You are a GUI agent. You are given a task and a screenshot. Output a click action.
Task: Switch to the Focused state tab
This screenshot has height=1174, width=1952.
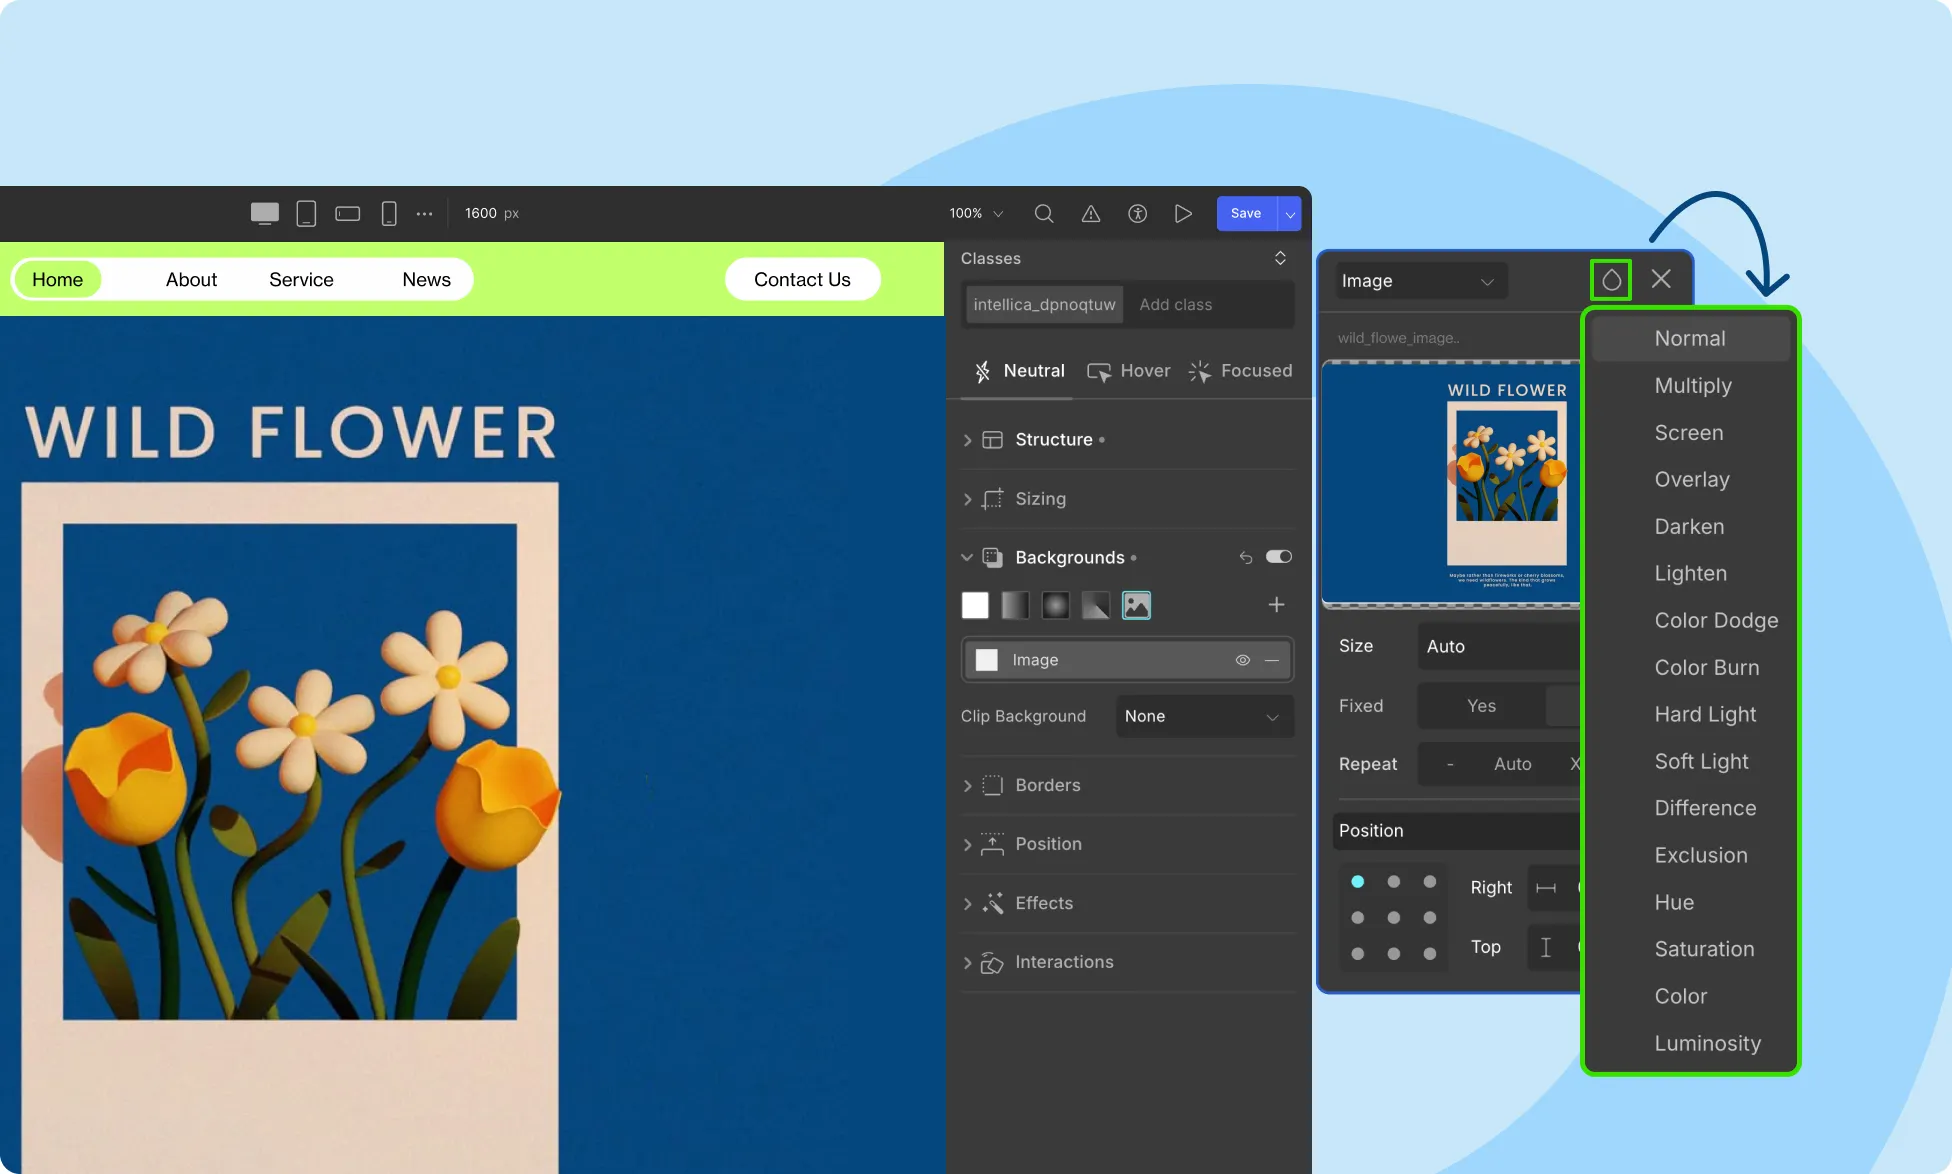1240,371
